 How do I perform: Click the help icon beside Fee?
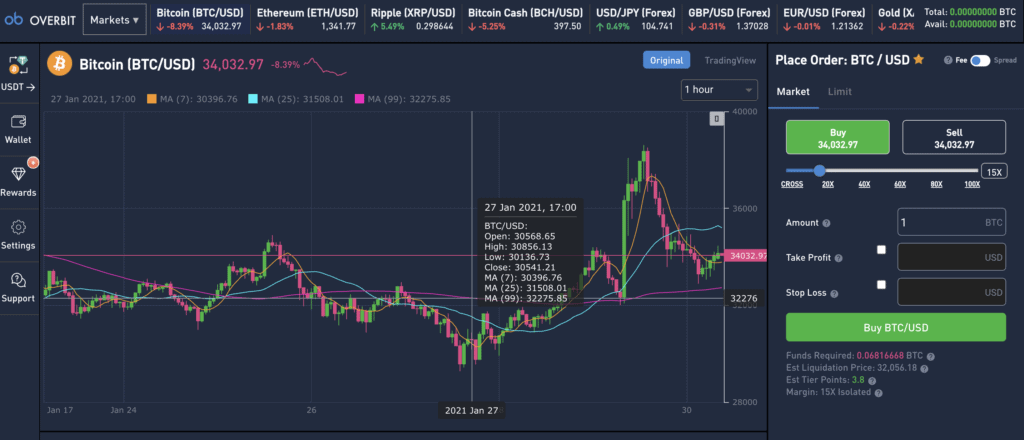pos(948,60)
